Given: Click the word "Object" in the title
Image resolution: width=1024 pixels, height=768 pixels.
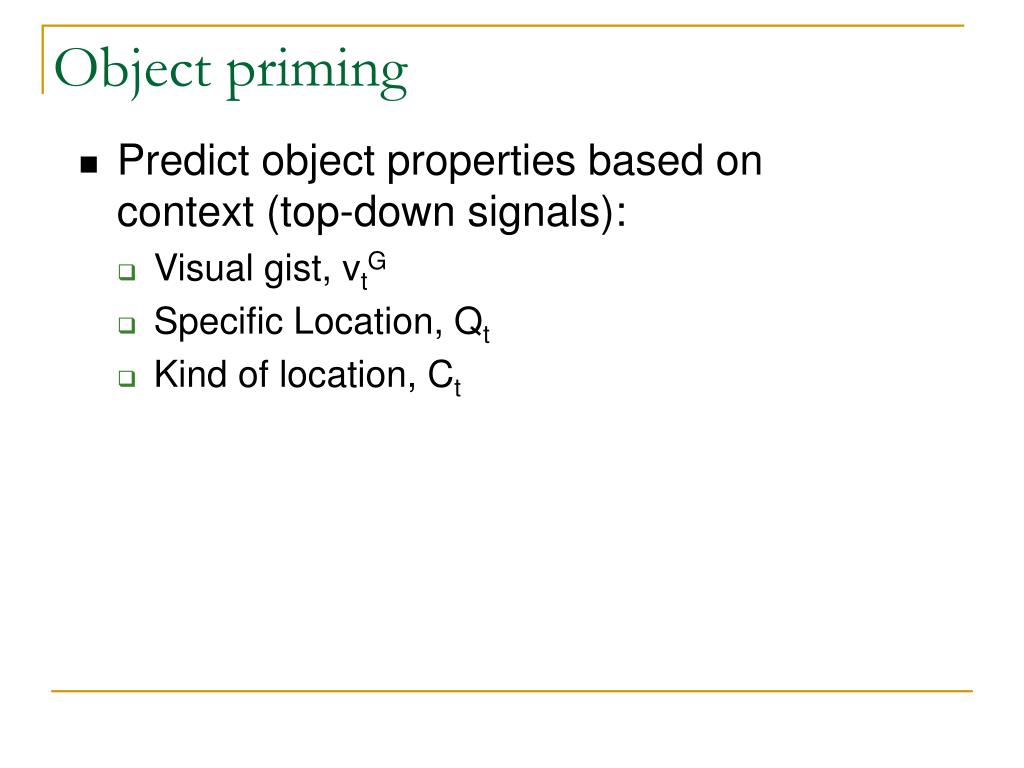Looking at the screenshot, I should coord(133,71).
